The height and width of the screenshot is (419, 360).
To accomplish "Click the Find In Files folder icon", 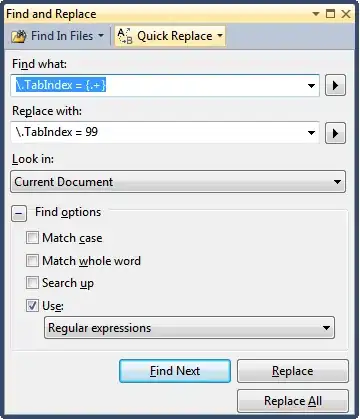I will [19, 36].
